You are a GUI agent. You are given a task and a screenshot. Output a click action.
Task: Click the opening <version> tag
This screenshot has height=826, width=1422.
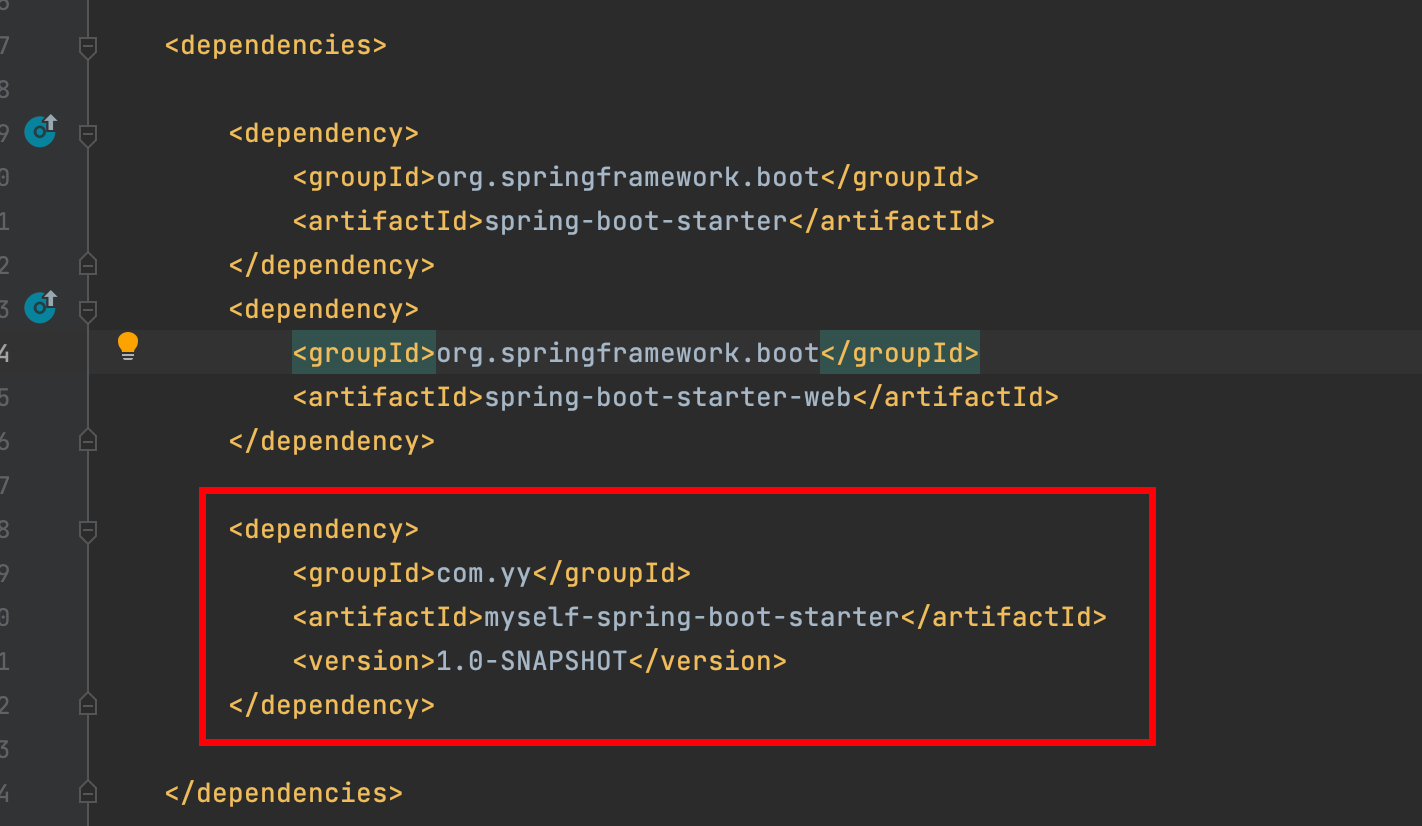coord(364,661)
